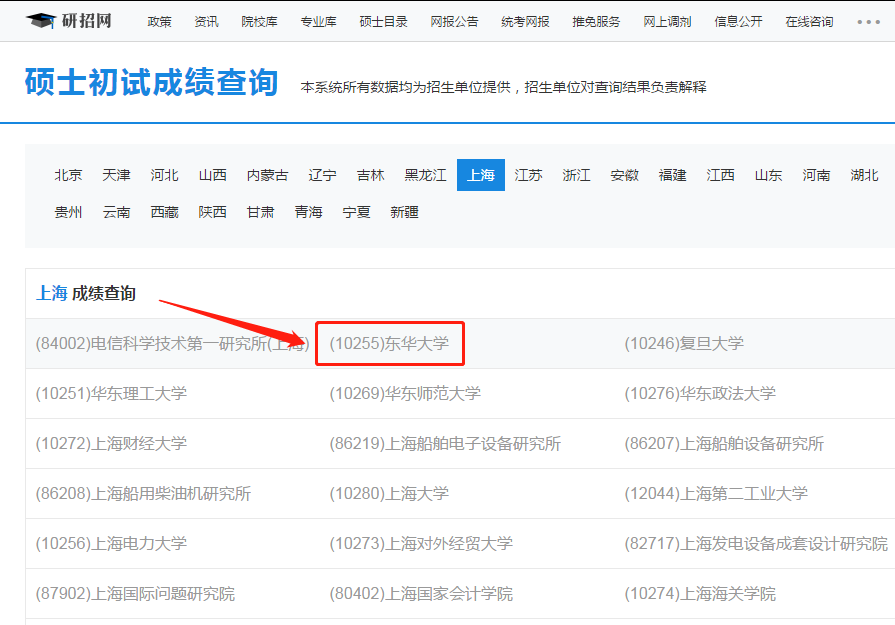This screenshot has width=895, height=625.
Task: Click the (10276)华东政法大学 link
Action: [x=700, y=394]
